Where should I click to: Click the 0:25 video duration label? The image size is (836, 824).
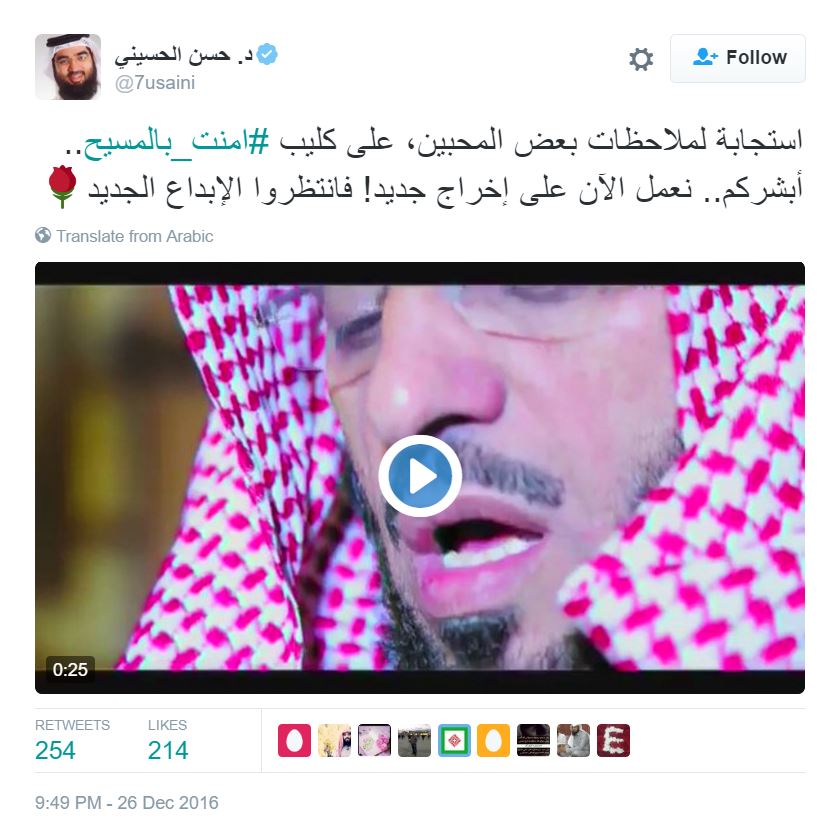[x=70, y=669]
